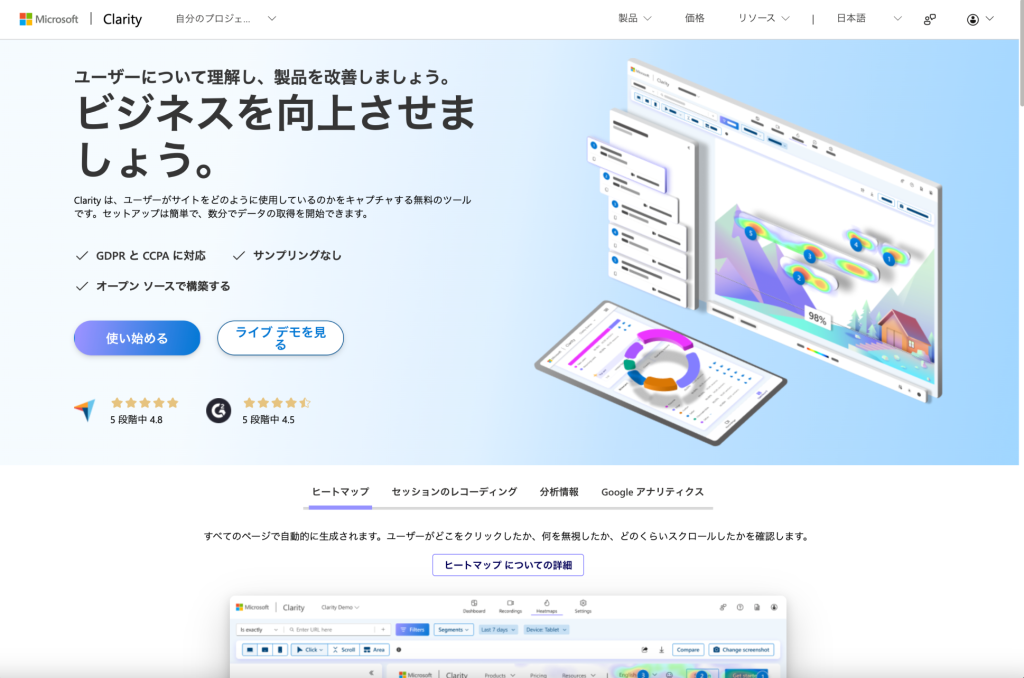Go to the Clarity home brand link

point(122,19)
